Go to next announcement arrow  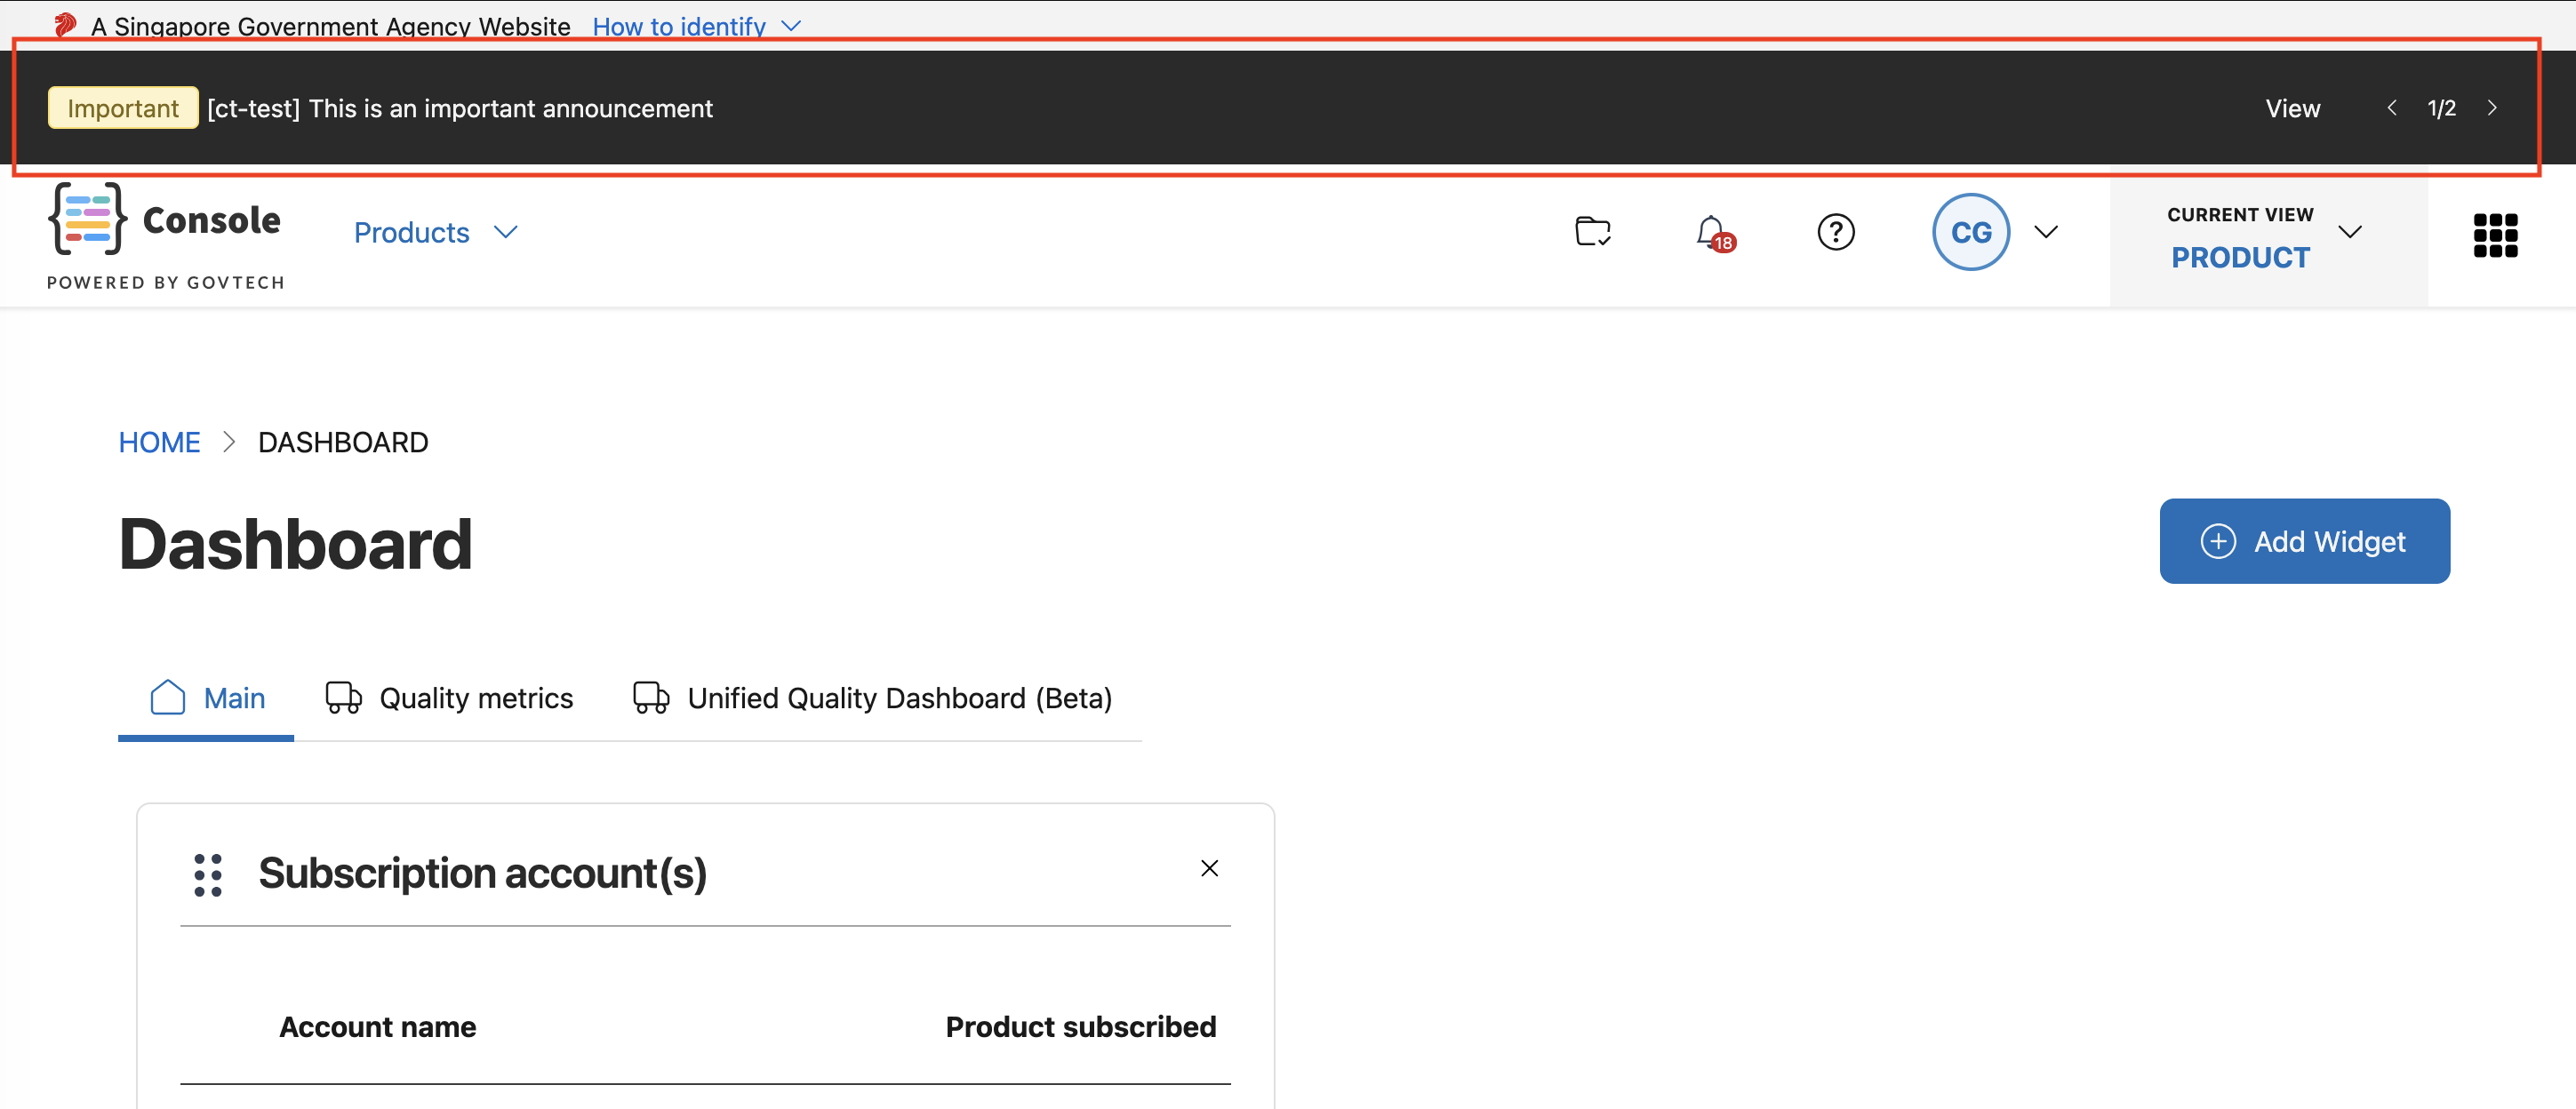(2492, 108)
